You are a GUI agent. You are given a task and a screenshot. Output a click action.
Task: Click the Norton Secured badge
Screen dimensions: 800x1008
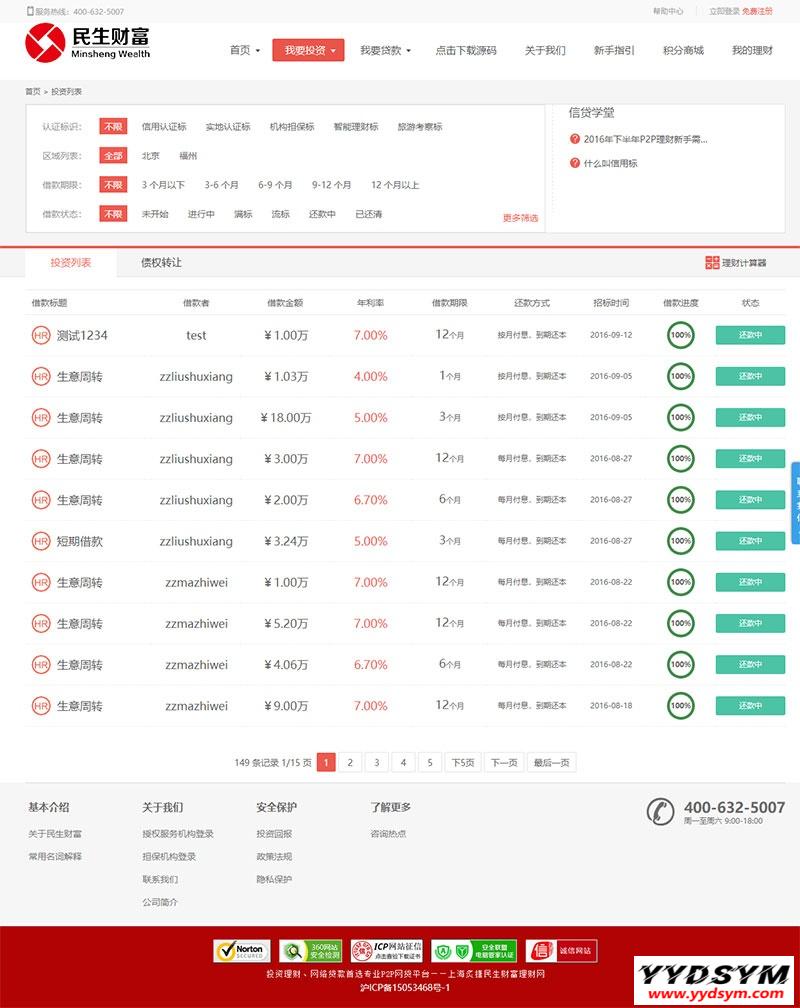coord(241,951)
